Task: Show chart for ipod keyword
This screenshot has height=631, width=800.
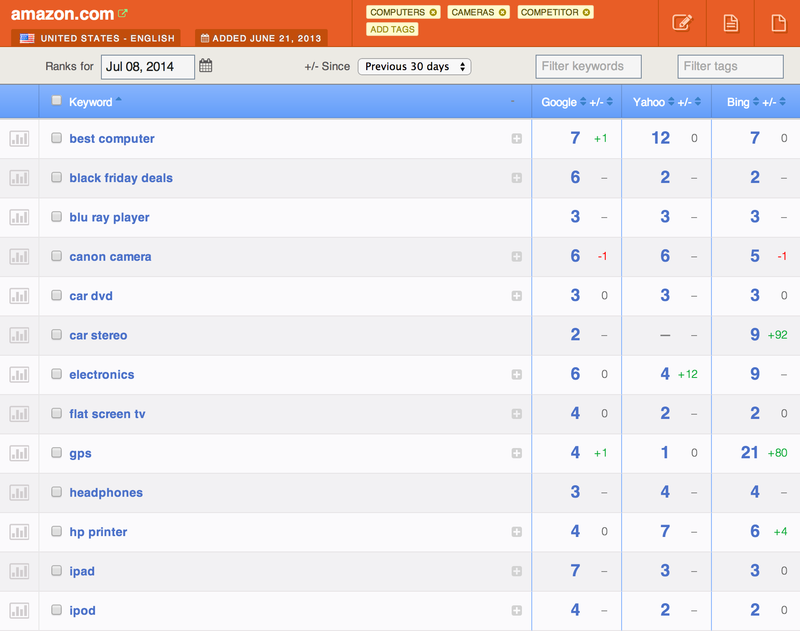Action: (x=19, y=610)
